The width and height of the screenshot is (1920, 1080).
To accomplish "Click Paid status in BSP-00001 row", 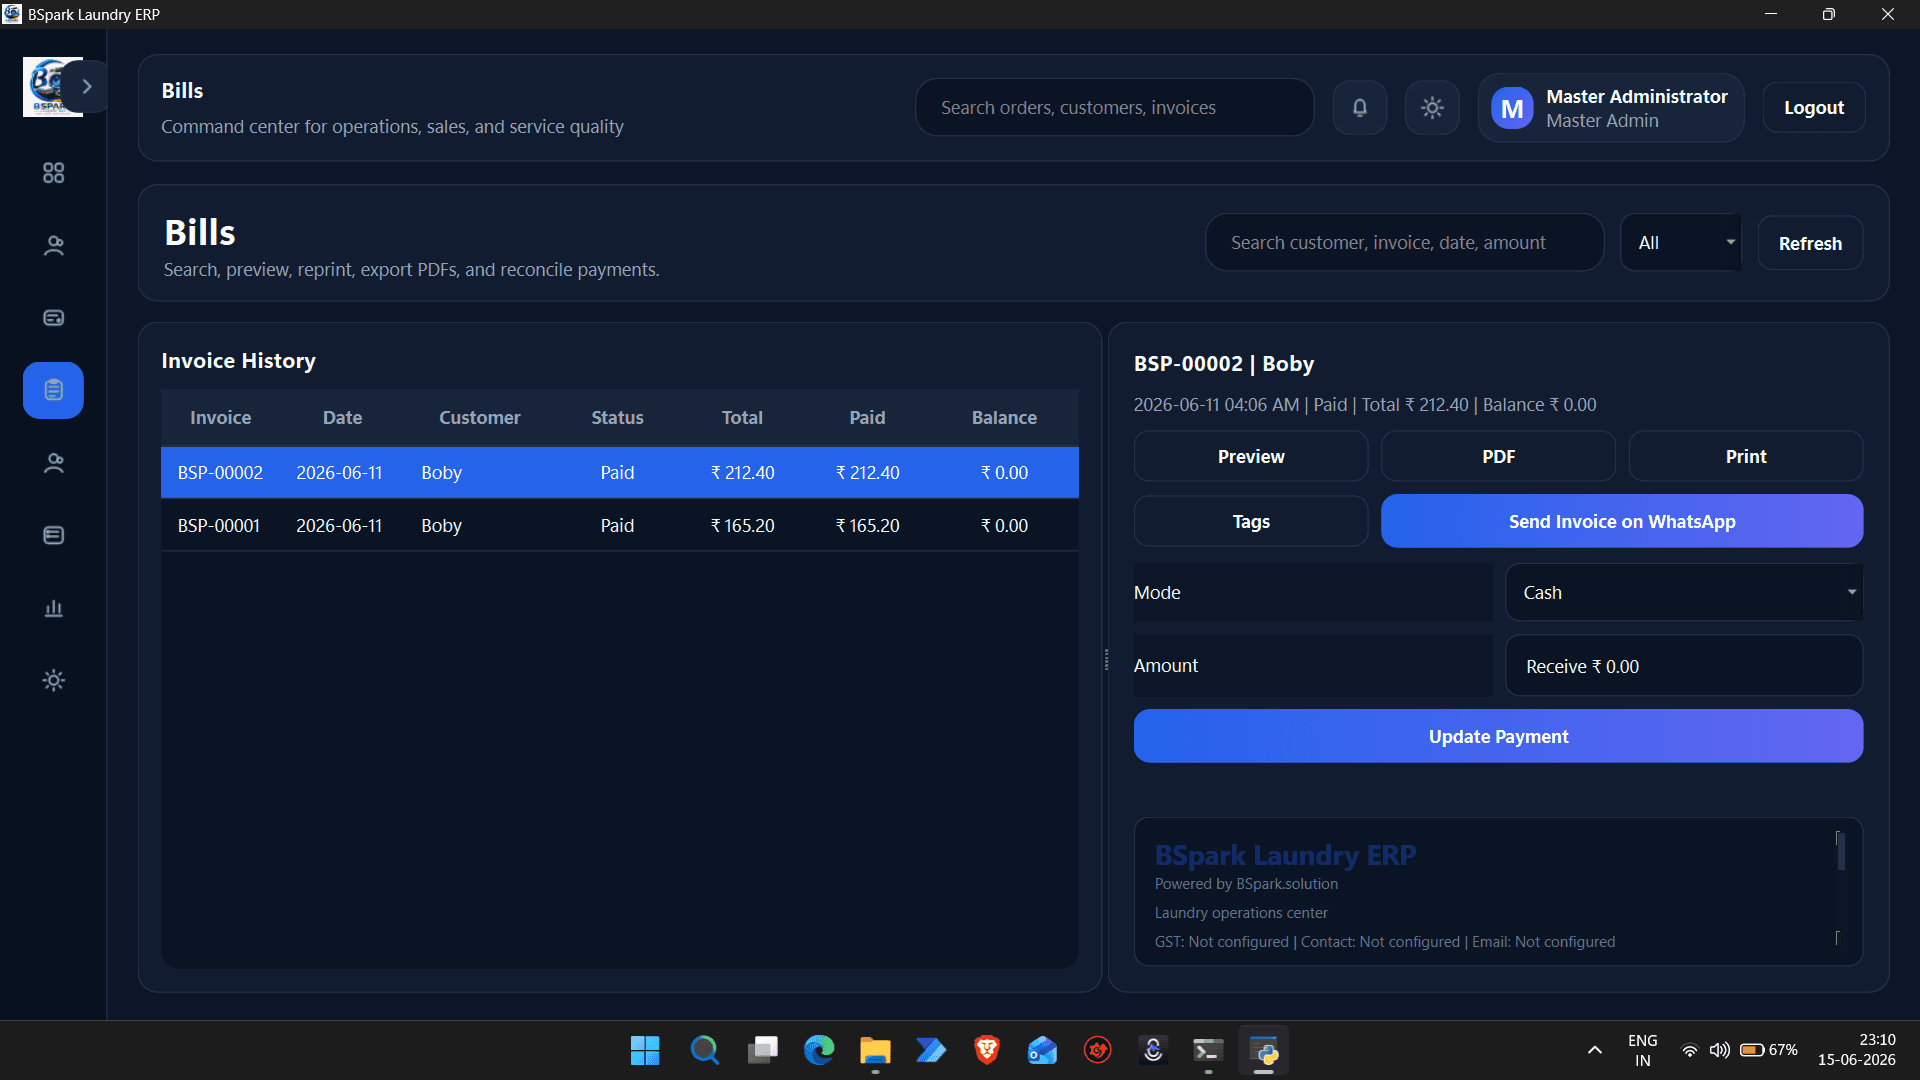I will (x=617, y=525).
